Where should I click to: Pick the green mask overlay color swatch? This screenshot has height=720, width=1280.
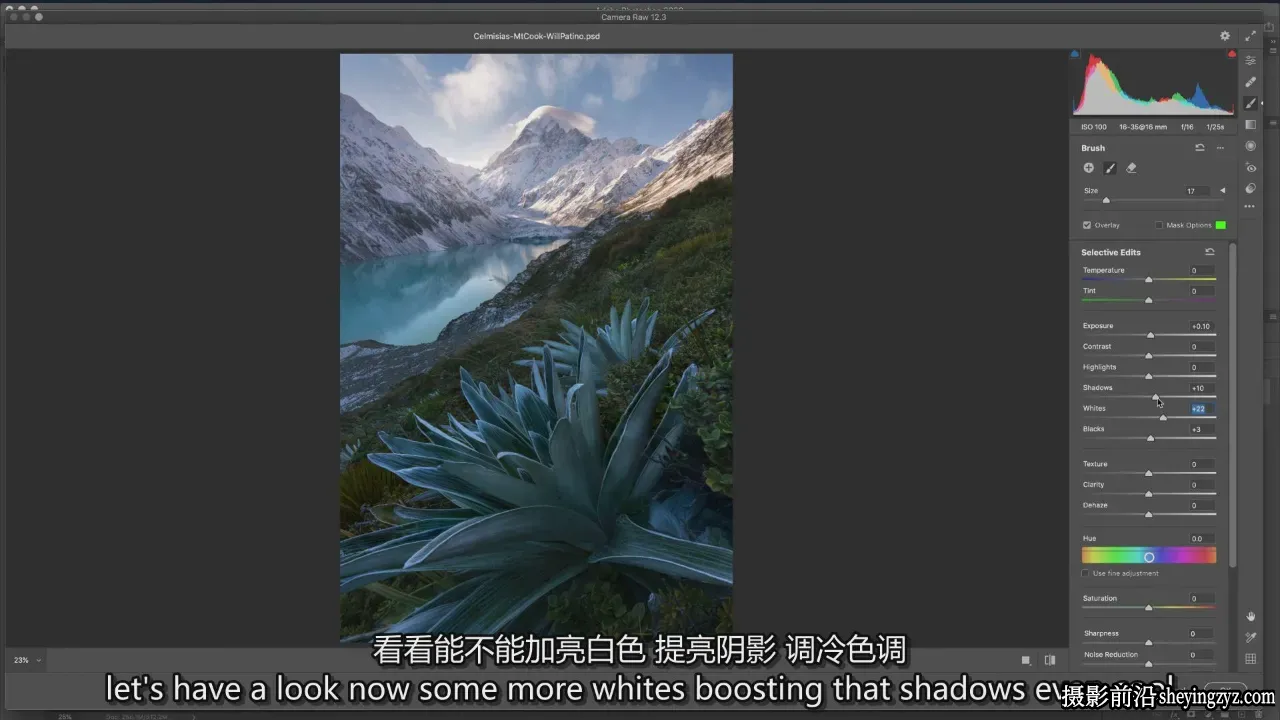[x=1221, y=225]
